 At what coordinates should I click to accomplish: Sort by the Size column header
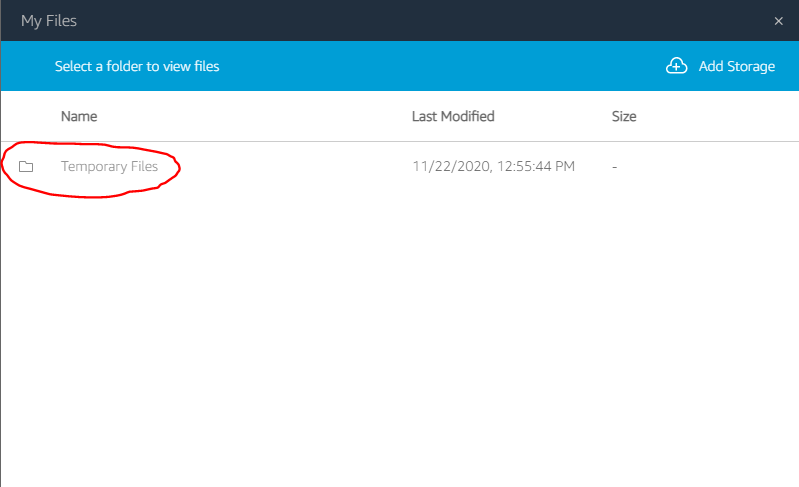(x=624, y=116)
